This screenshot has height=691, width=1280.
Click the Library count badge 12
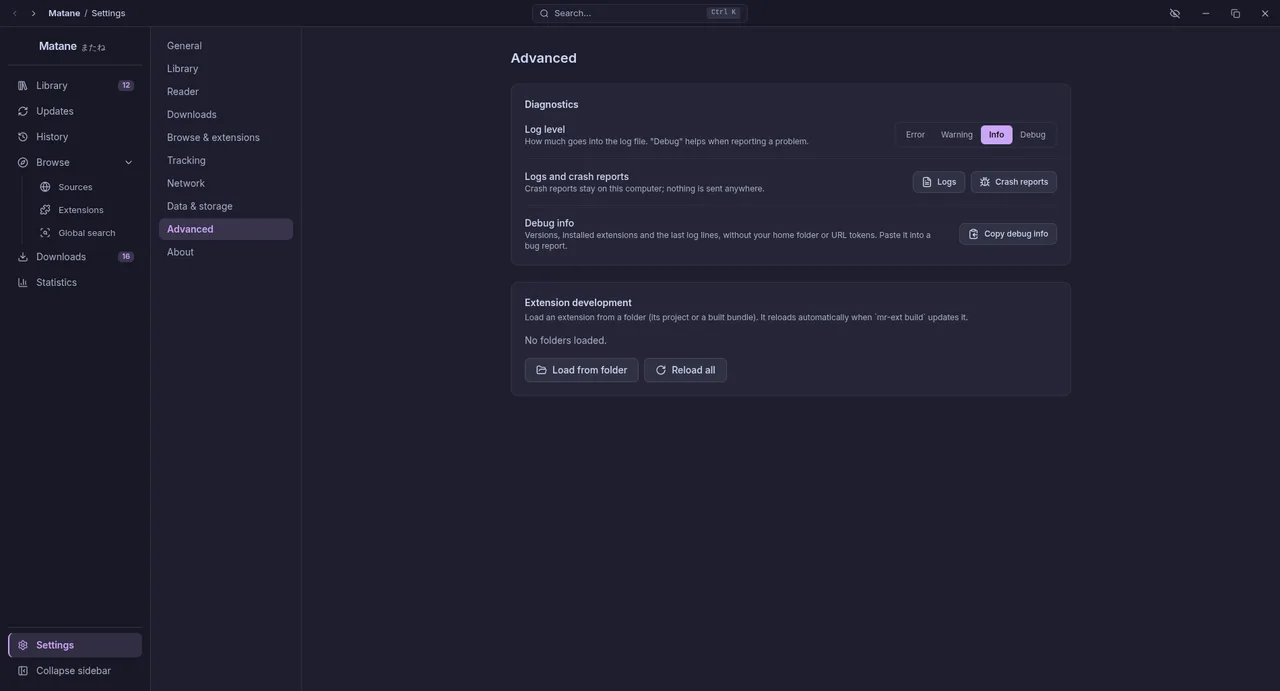(x=126, y=86)
